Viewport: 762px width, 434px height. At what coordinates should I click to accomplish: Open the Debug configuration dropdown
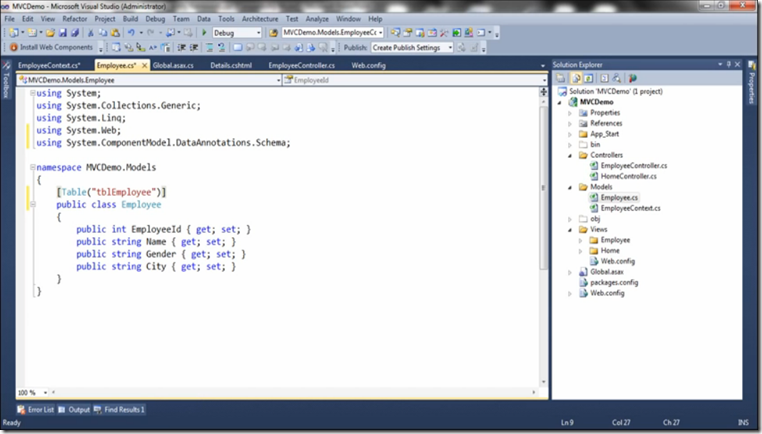click(237, 33)
